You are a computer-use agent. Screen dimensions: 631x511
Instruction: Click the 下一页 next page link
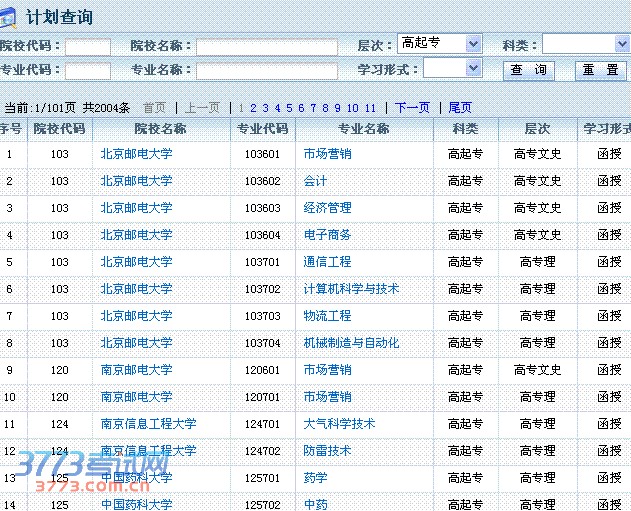412,108
